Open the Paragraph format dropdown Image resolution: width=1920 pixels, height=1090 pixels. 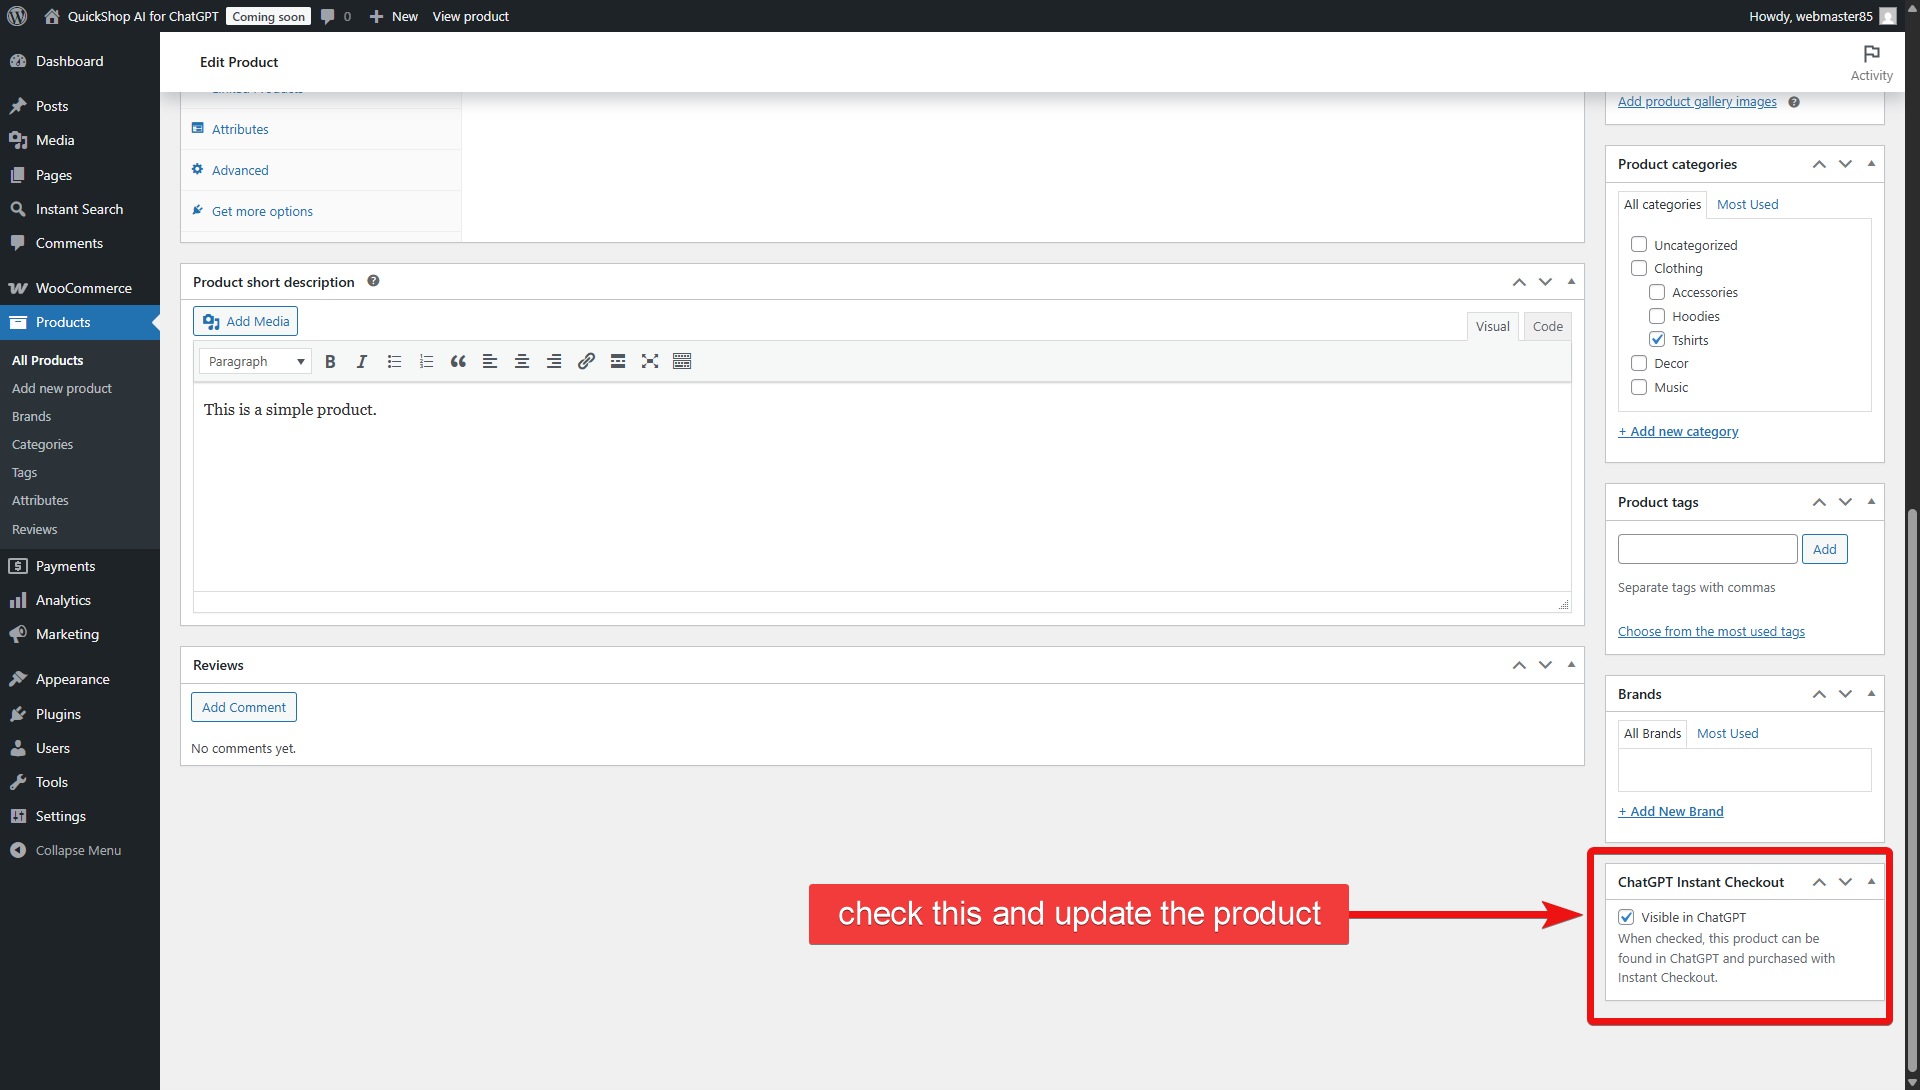254,361
